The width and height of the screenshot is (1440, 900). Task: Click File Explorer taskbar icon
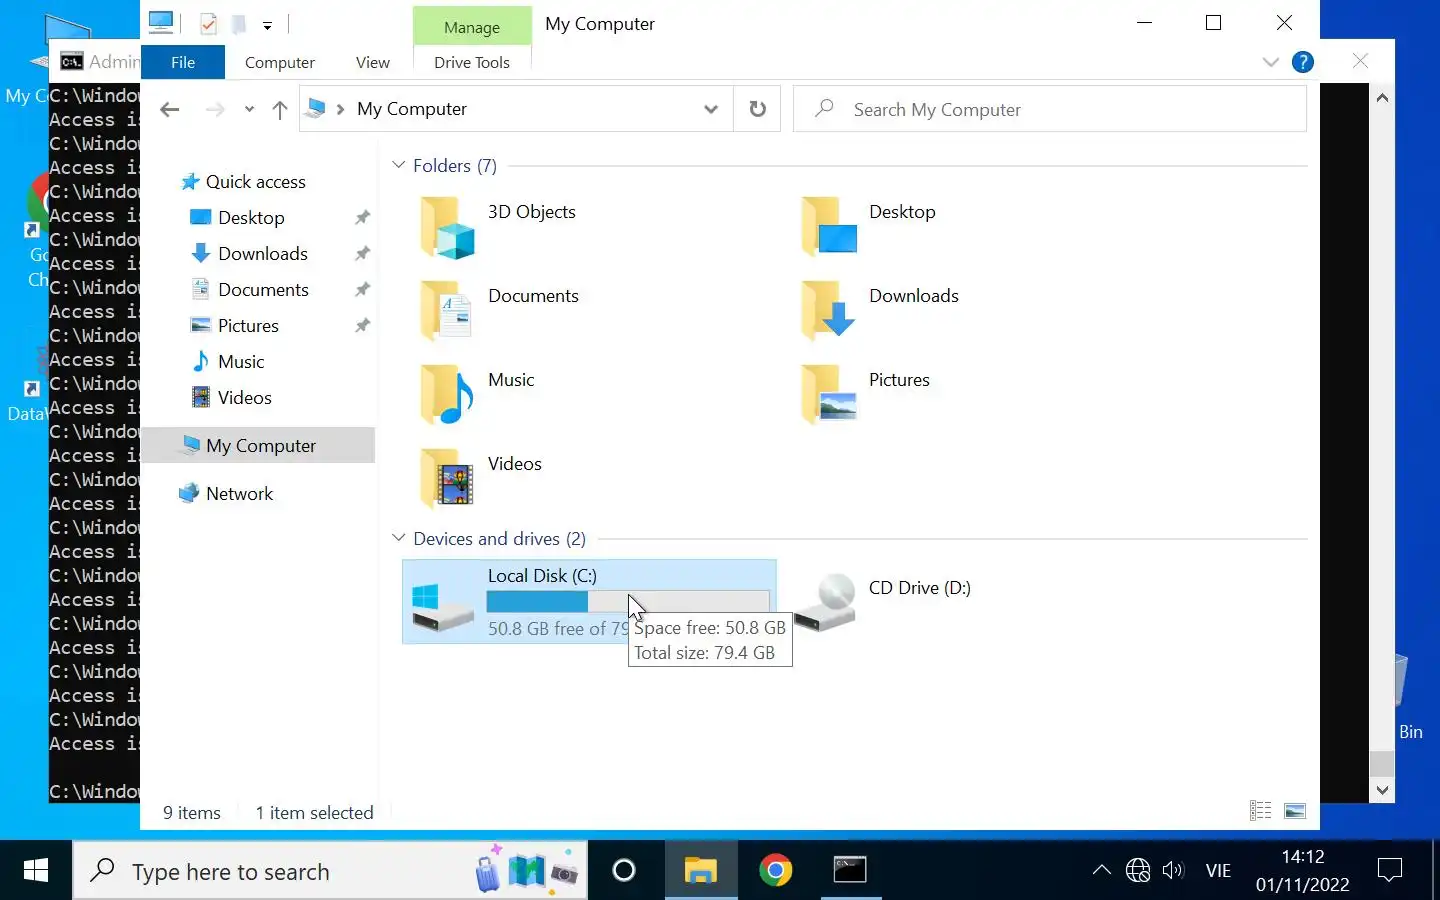pyautogui.click(x=701, y=871)
